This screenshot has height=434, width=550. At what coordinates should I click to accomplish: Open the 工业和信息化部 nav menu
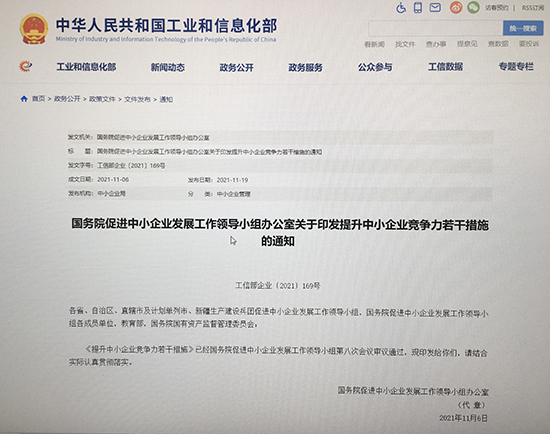point(86,67)
